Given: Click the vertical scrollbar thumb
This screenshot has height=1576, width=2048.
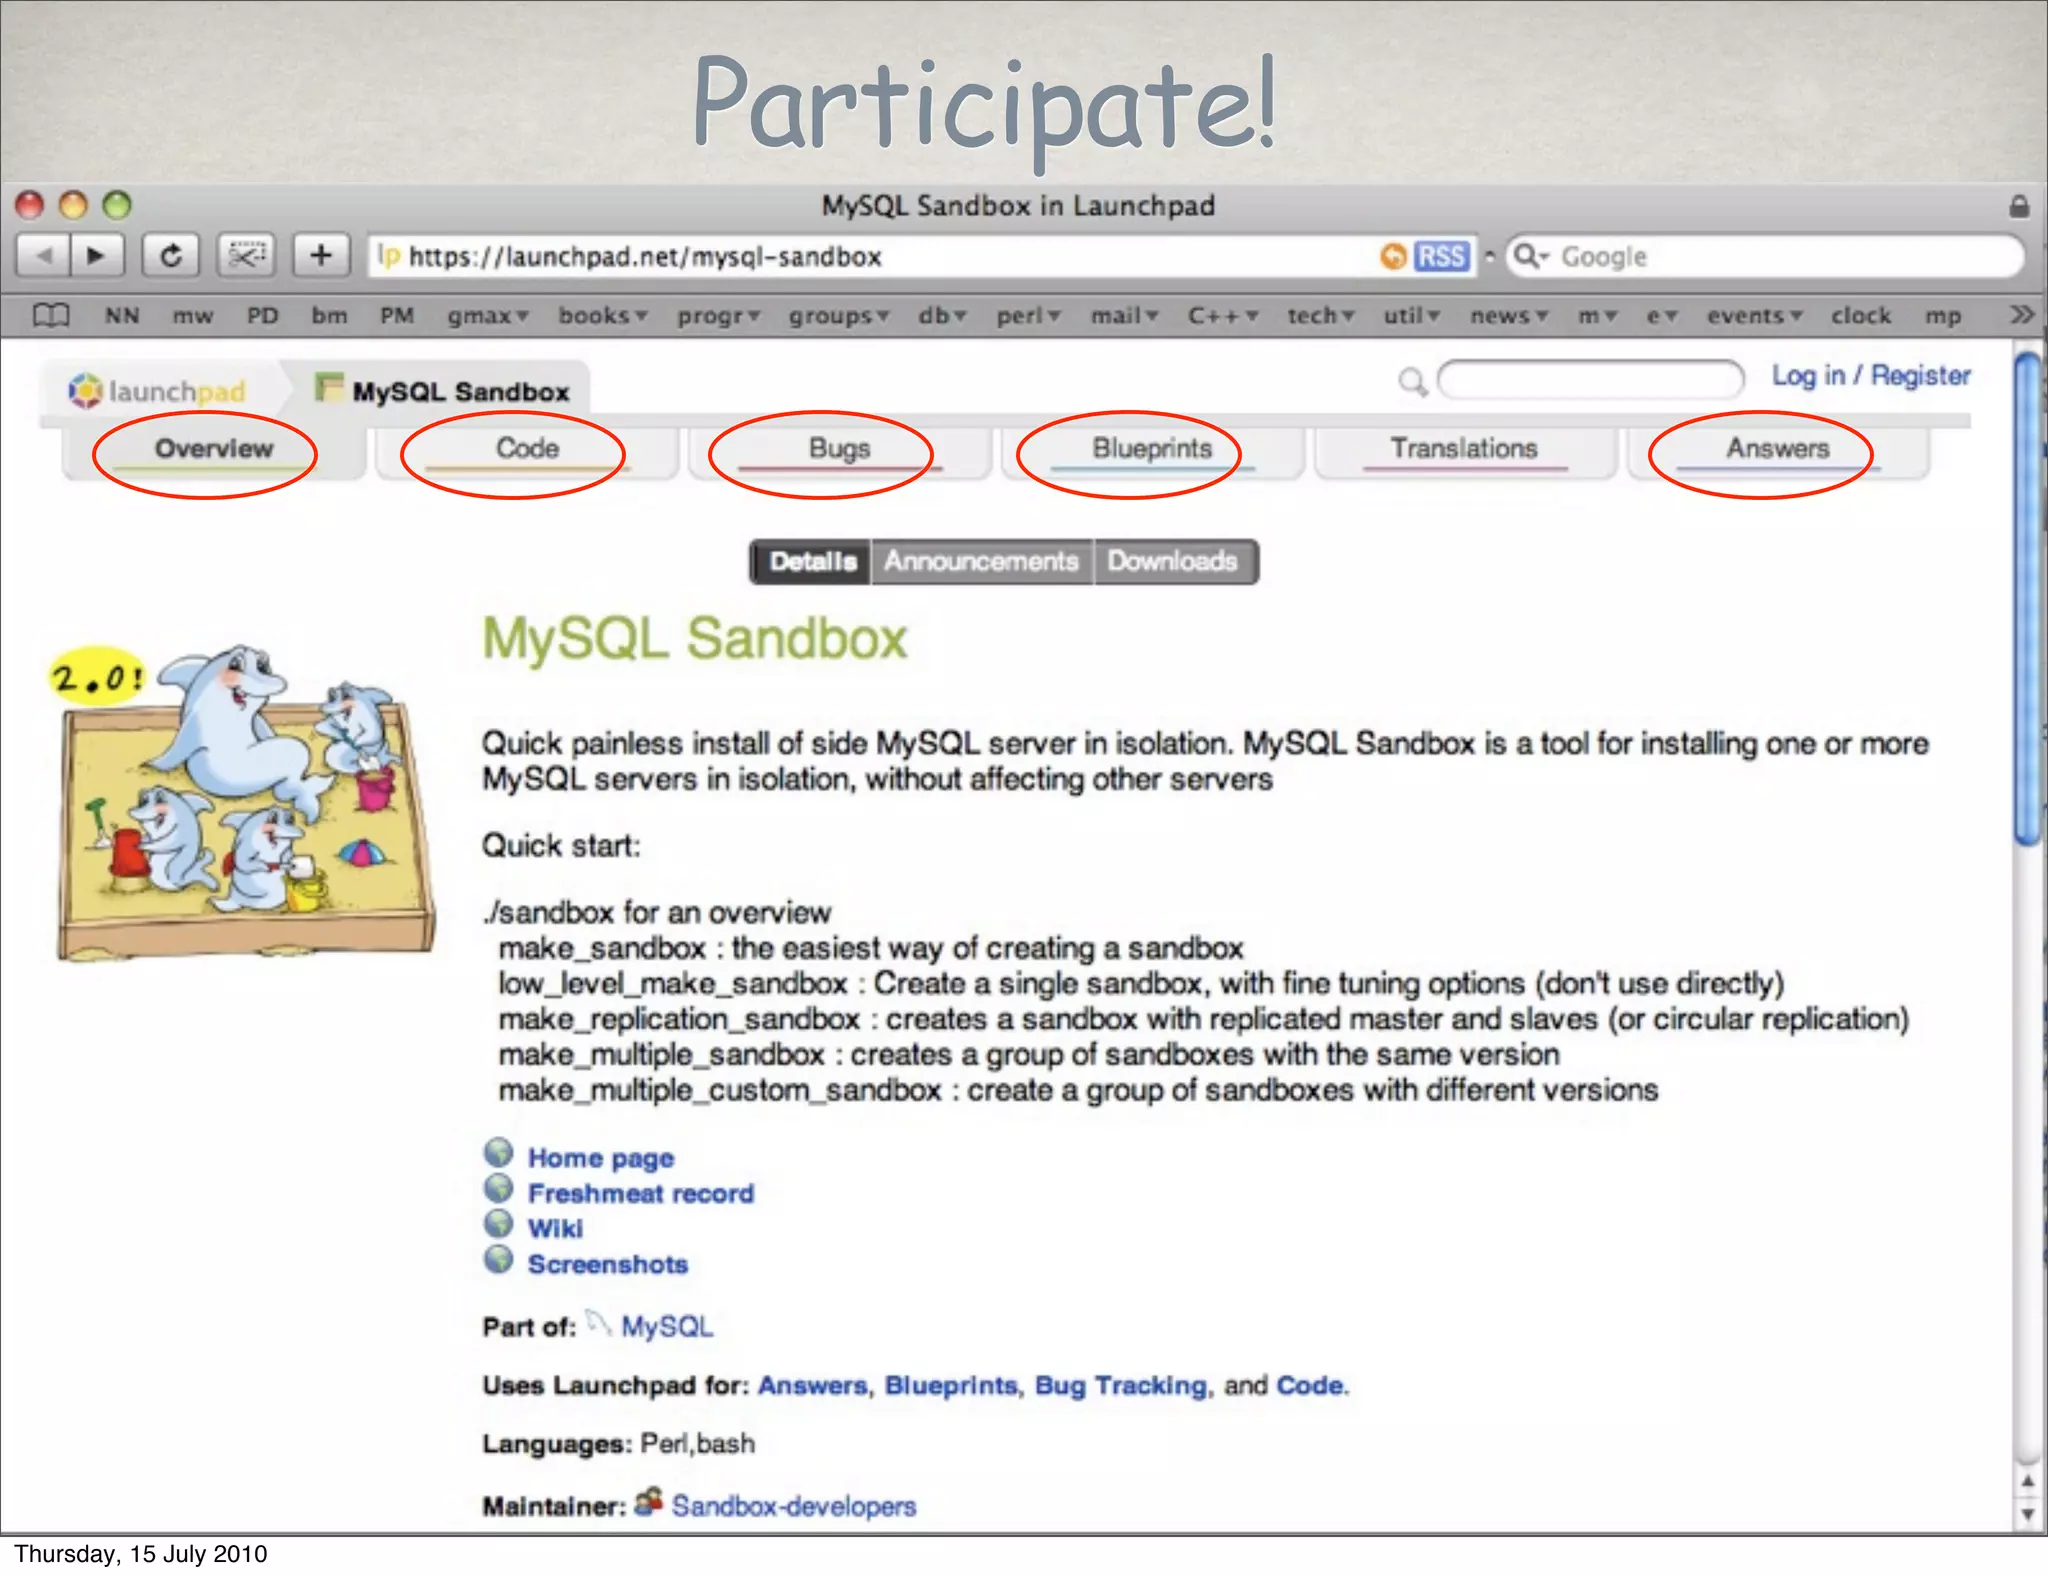Looking at the screenshot, I should pyautogui.click(x=2029, y=599).
